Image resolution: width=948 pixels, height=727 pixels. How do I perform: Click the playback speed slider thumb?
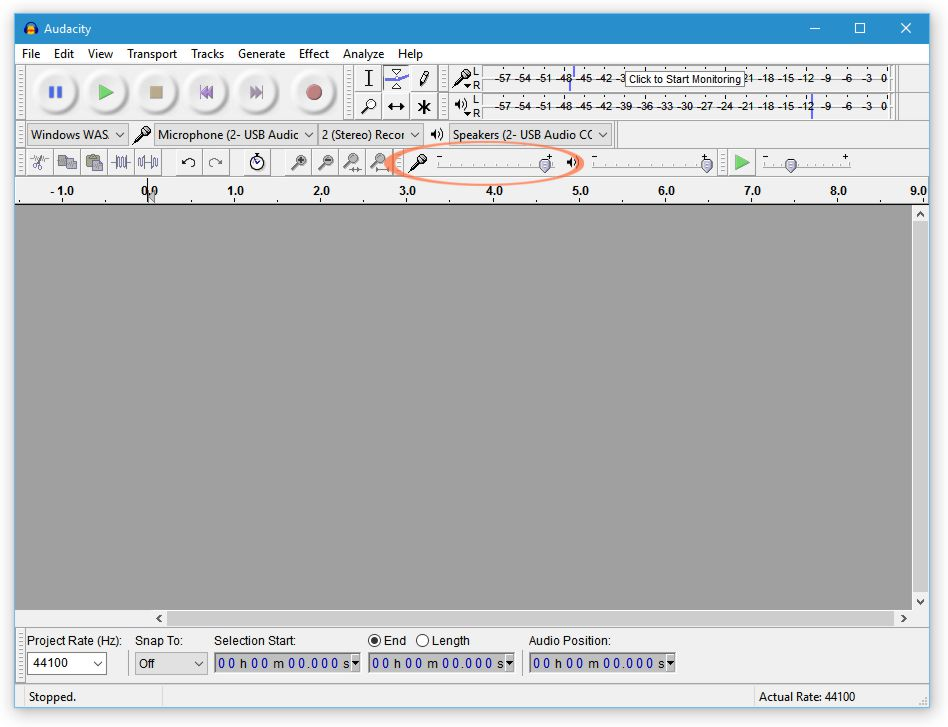coord(790,165)
